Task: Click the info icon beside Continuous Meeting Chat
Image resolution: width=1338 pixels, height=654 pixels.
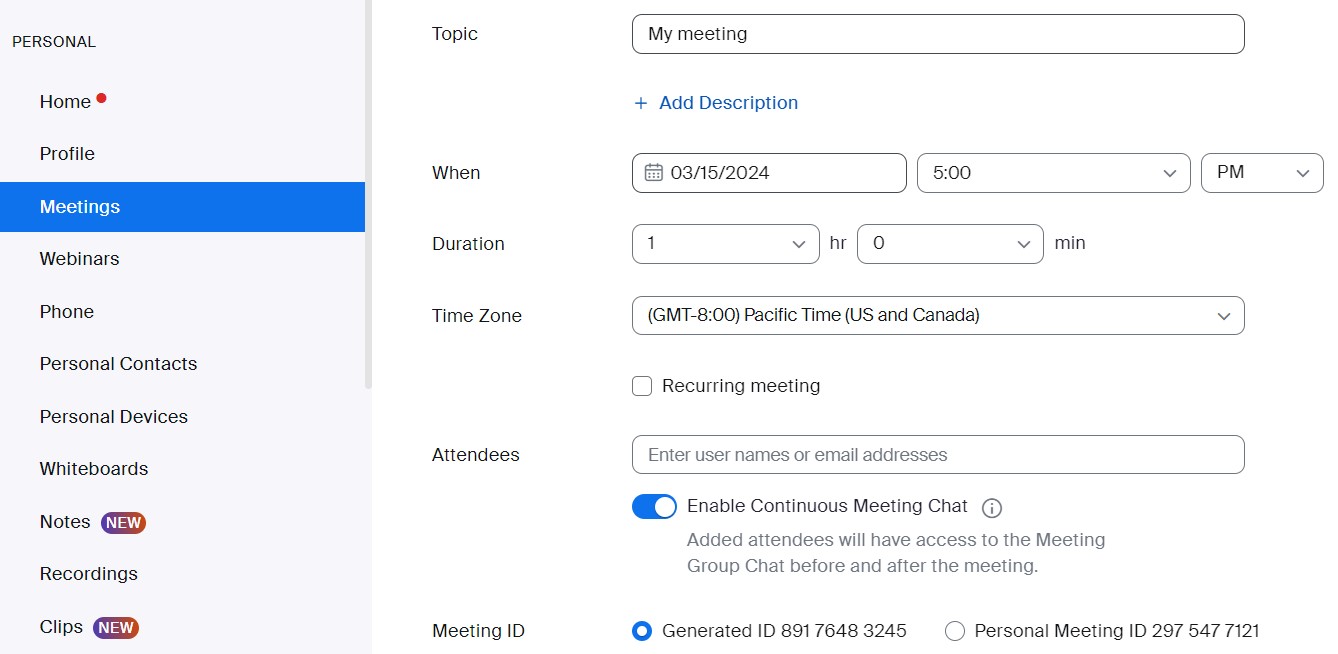Action: click(992, 508)
